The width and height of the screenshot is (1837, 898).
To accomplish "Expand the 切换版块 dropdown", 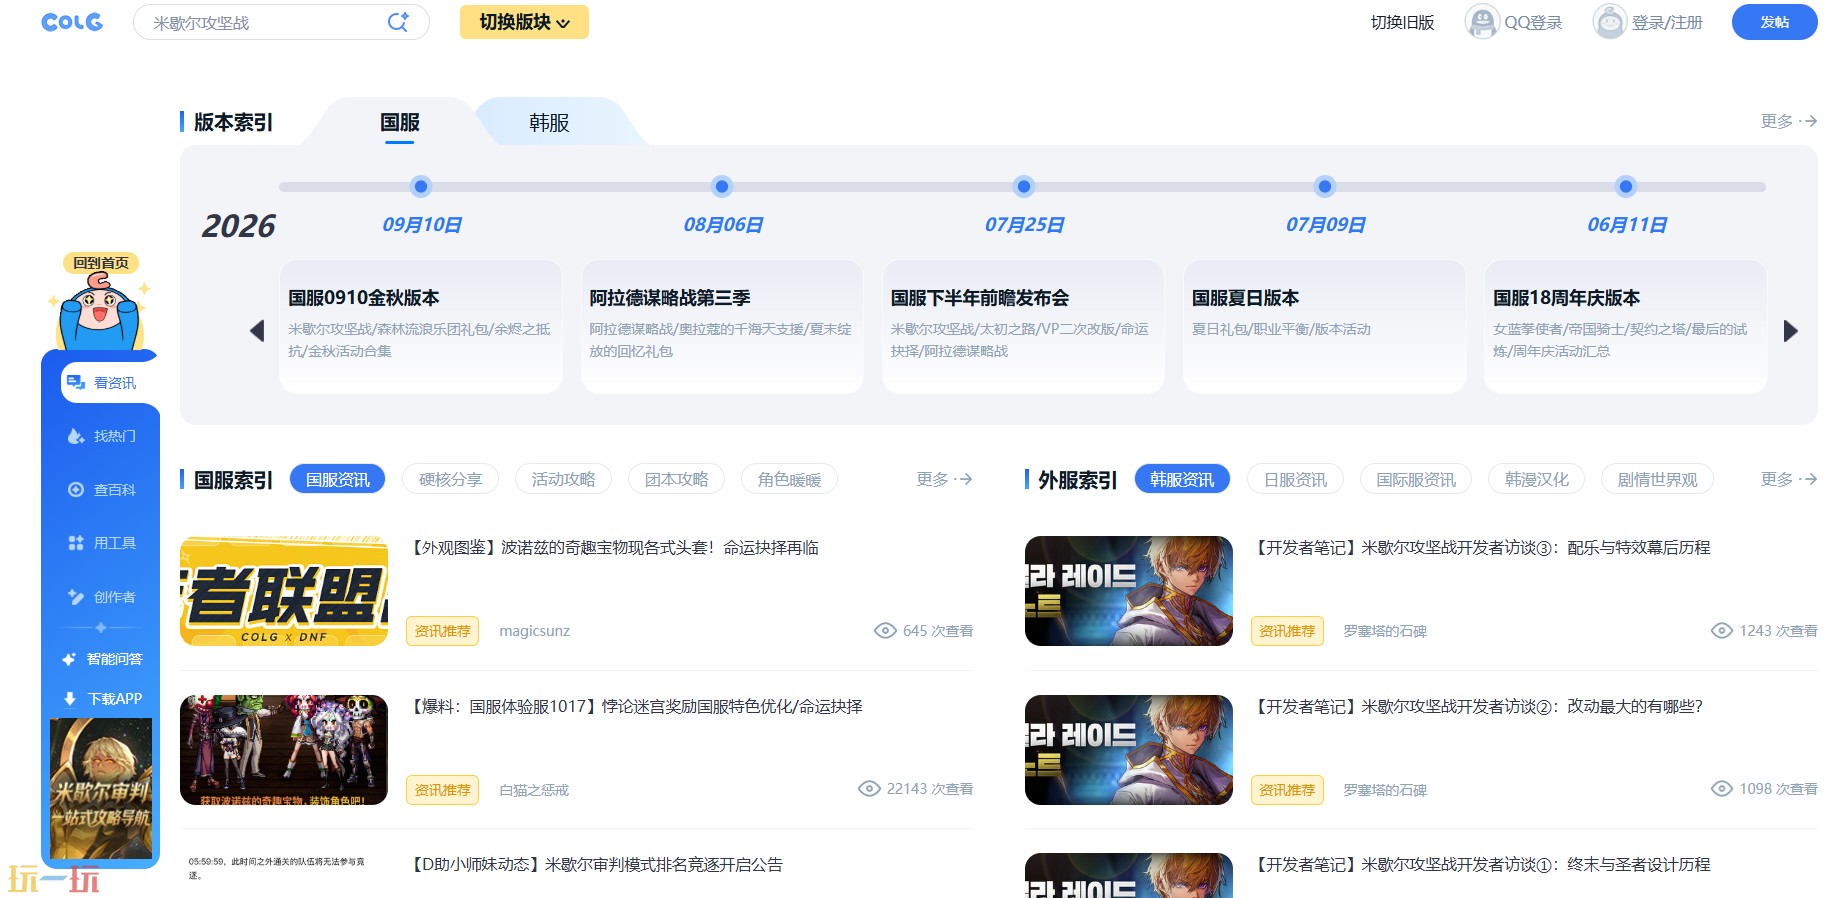I will pos(524,22).
